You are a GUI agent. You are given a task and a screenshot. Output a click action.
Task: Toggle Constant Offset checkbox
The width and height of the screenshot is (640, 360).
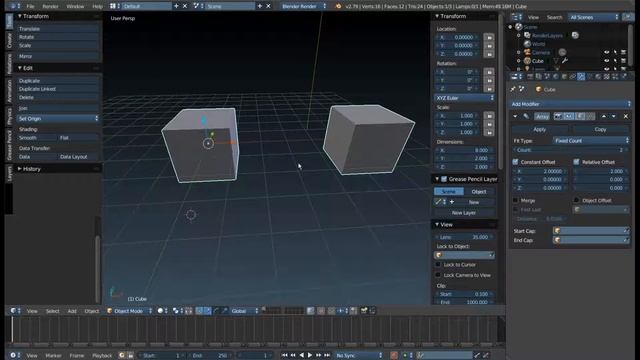pyautogui.click(x=515, y=162)
